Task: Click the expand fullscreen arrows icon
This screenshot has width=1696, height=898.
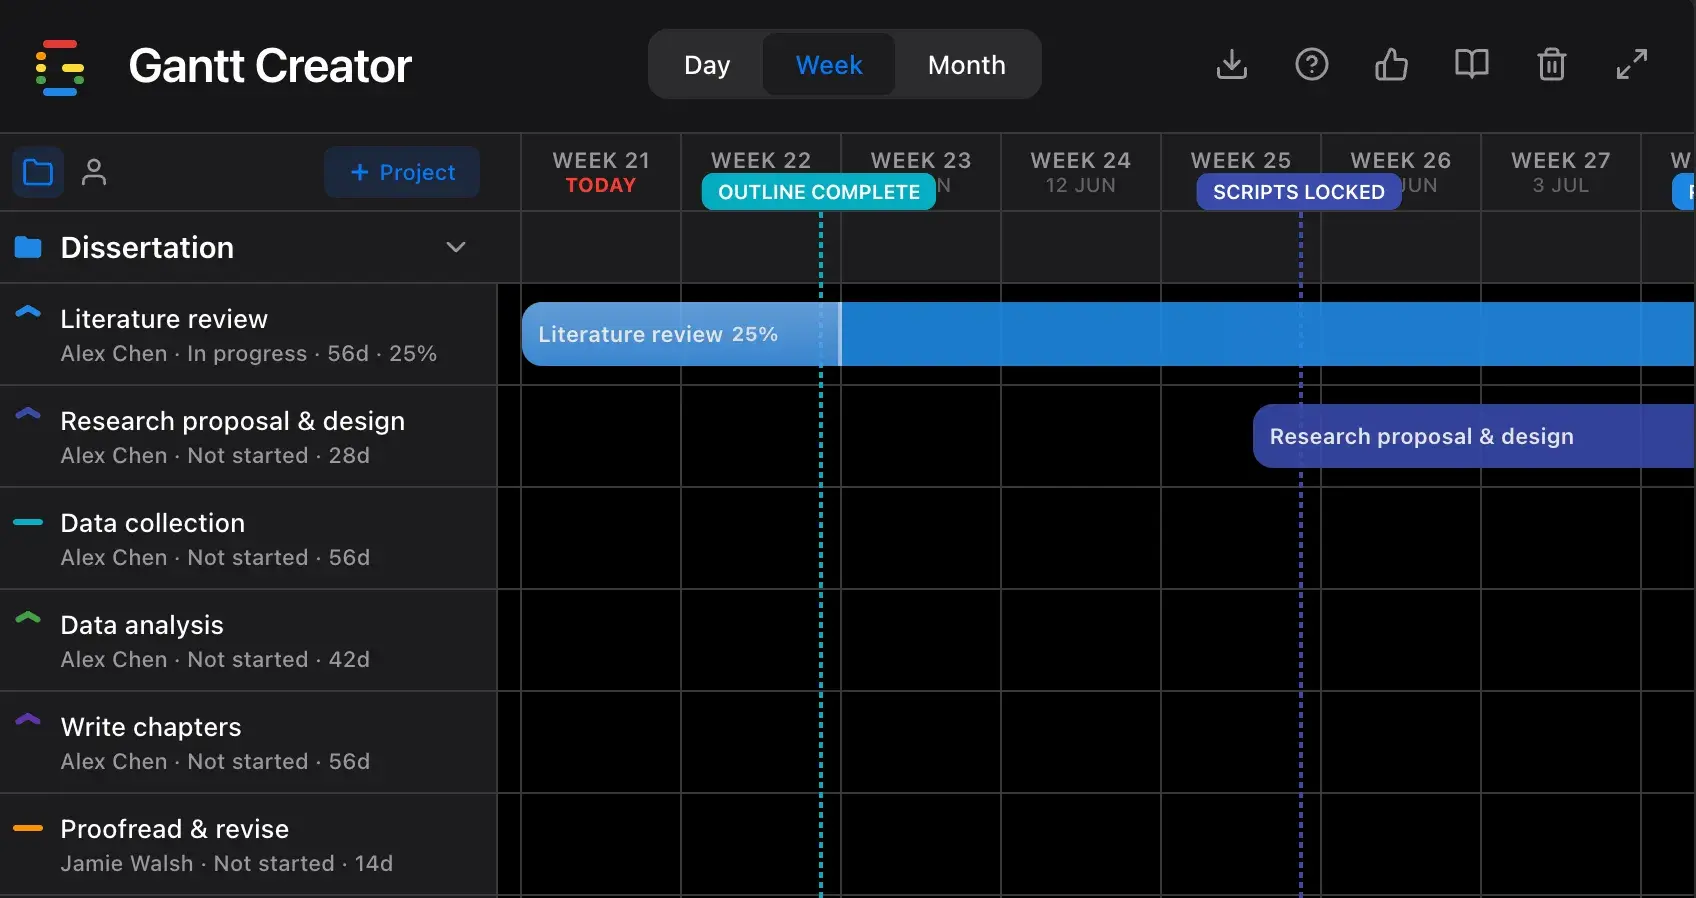Action: click(1632, 65)
